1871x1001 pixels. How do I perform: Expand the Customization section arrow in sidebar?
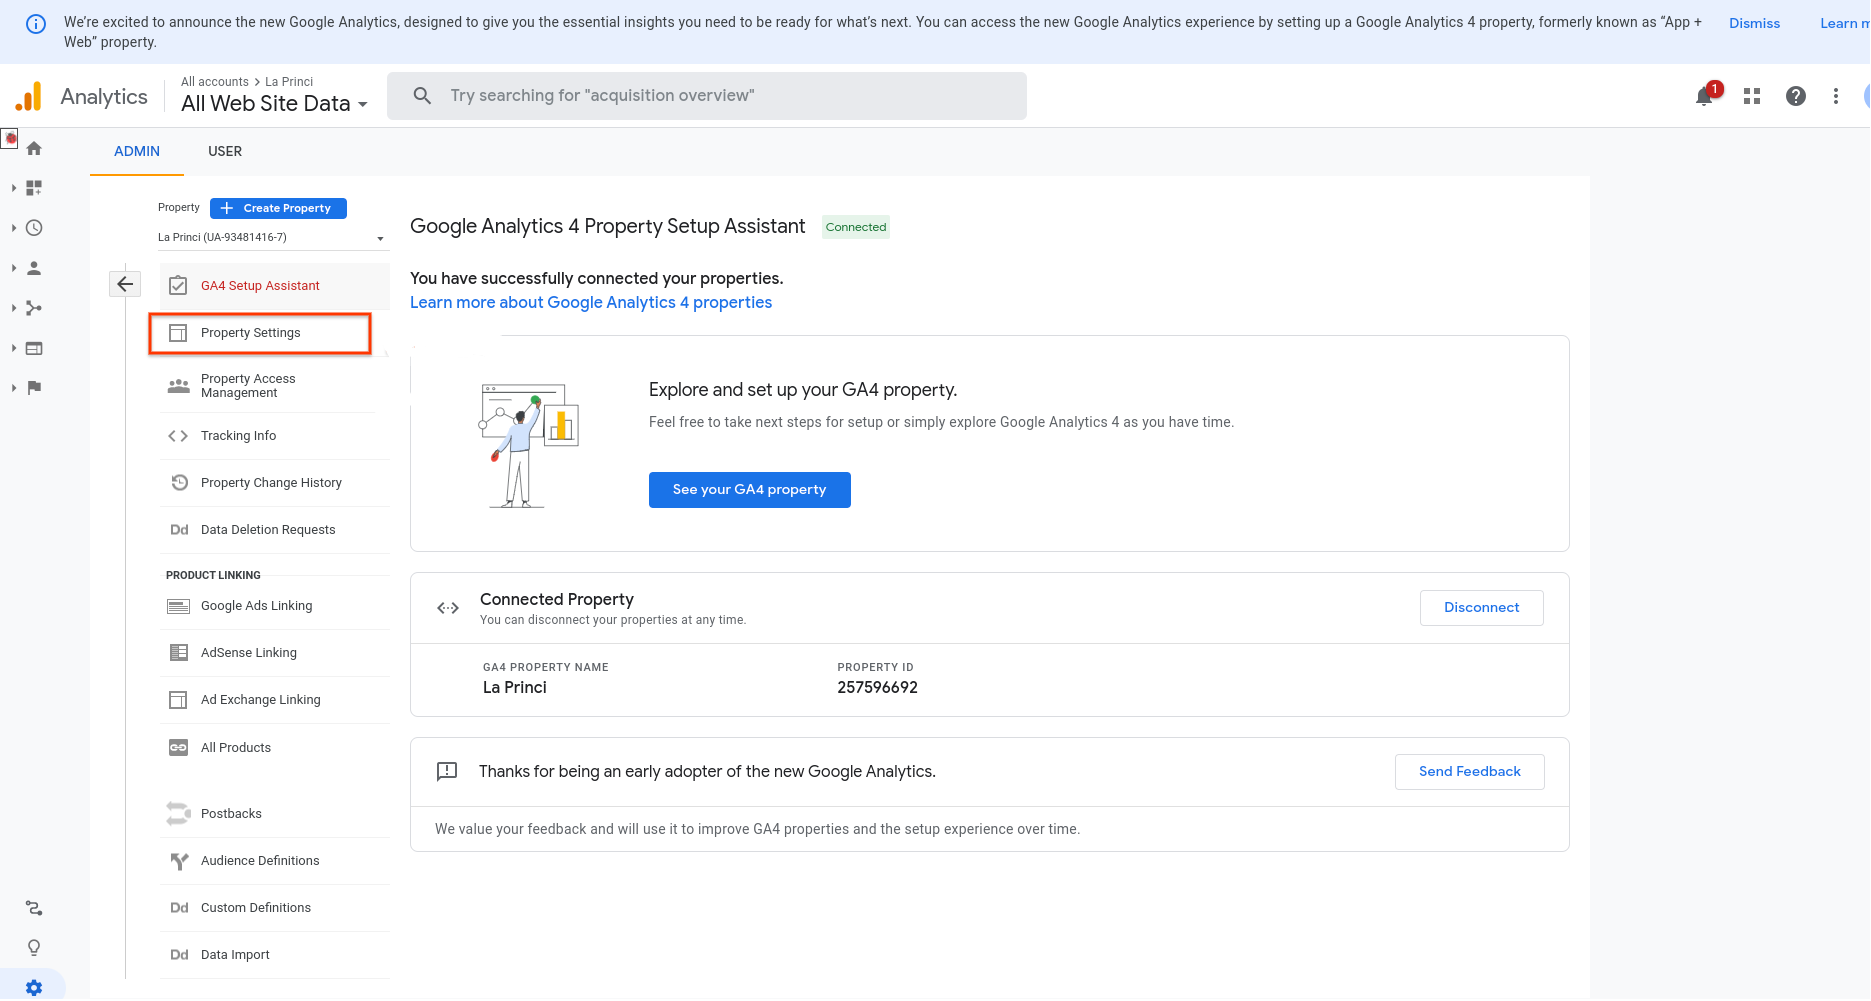(14, 188)
